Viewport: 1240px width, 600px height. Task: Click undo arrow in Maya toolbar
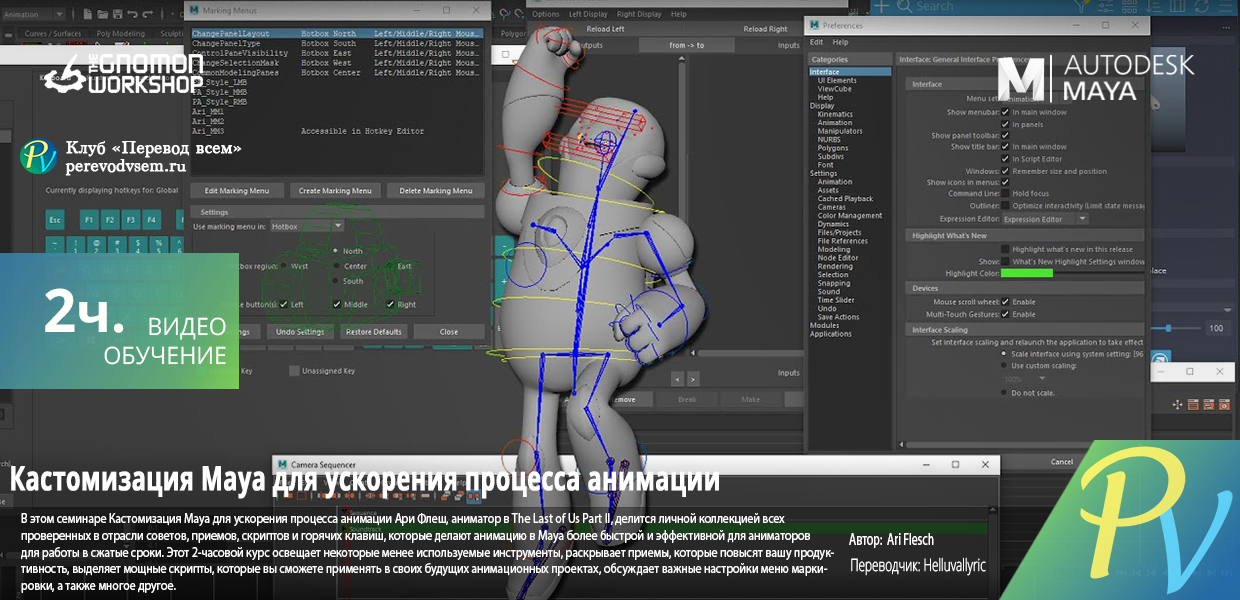133,16
